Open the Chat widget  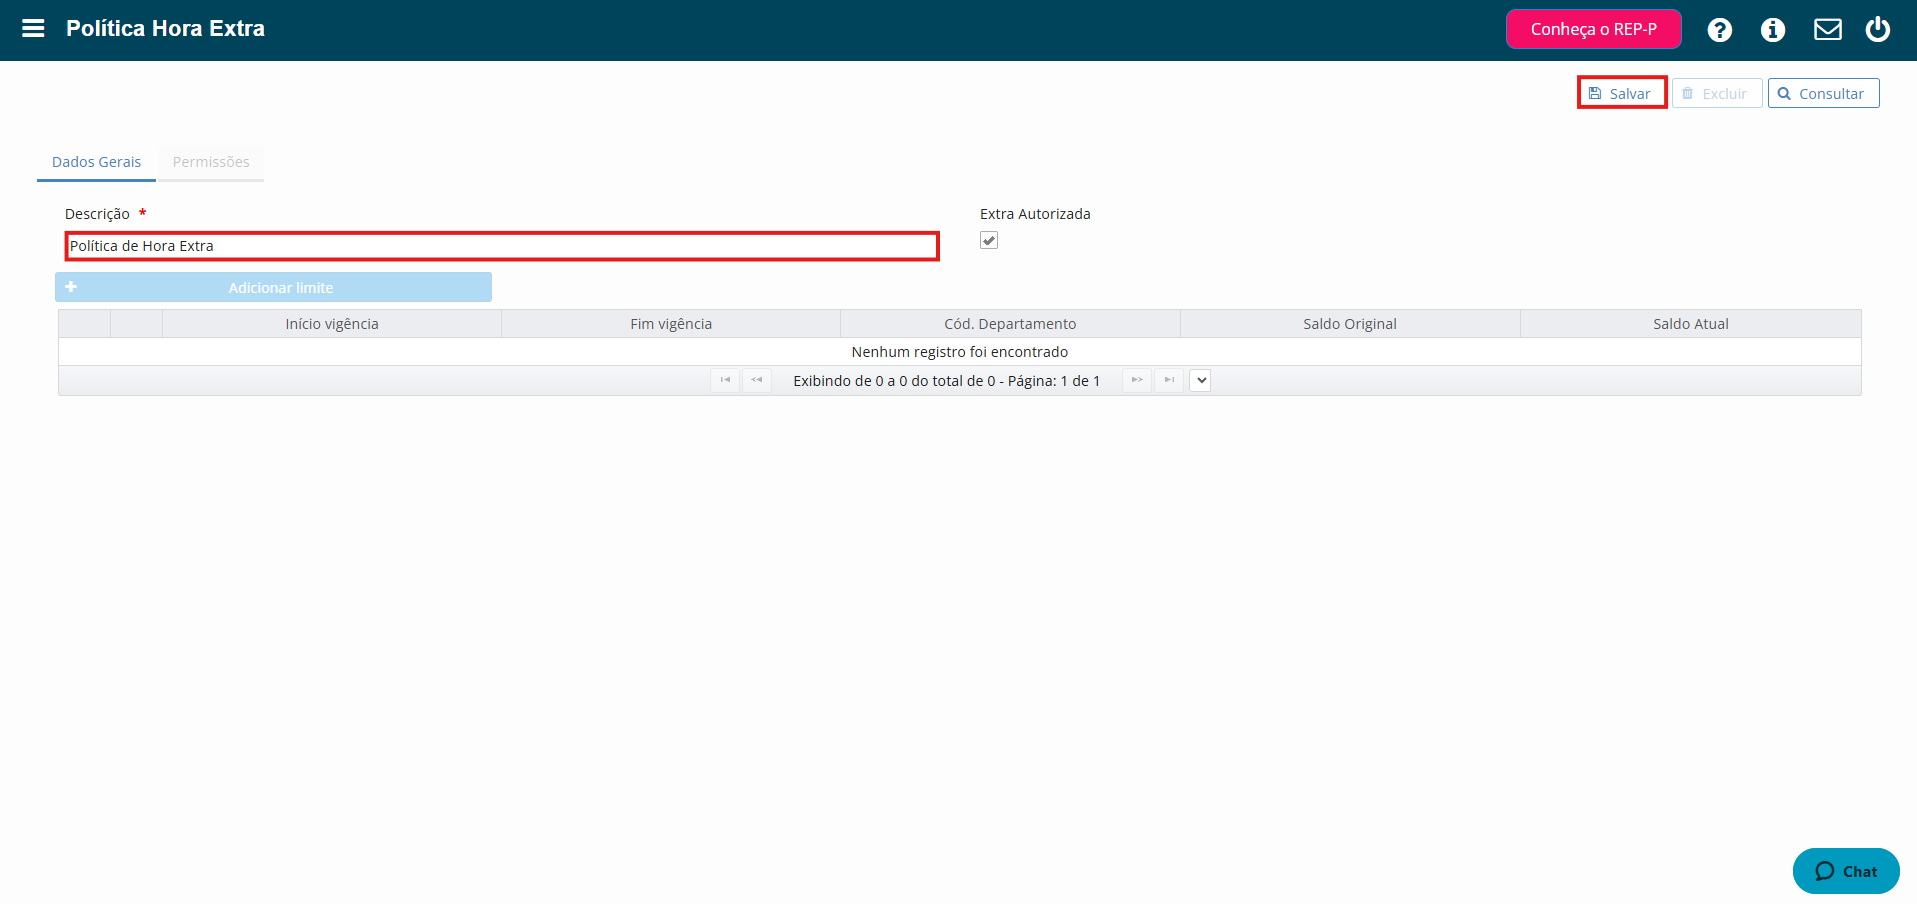click(x=1846, y=871)
